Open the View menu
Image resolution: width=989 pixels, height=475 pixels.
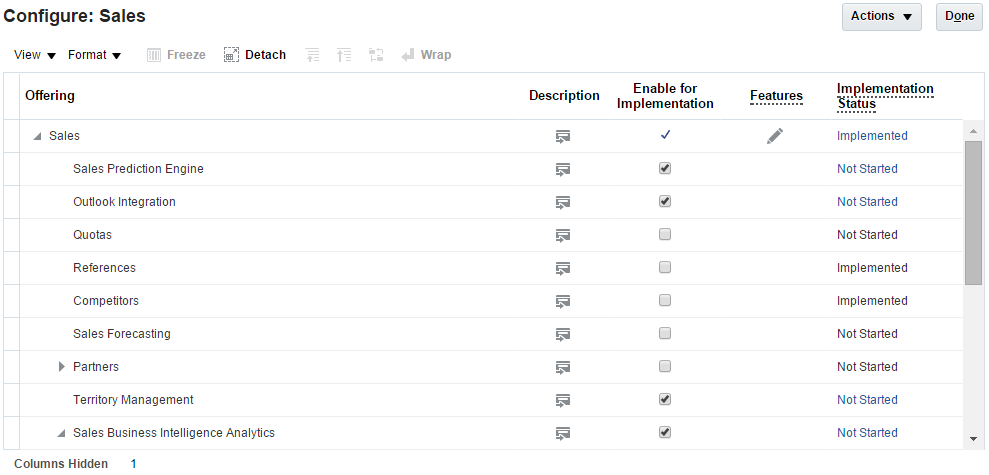point(35,55)
